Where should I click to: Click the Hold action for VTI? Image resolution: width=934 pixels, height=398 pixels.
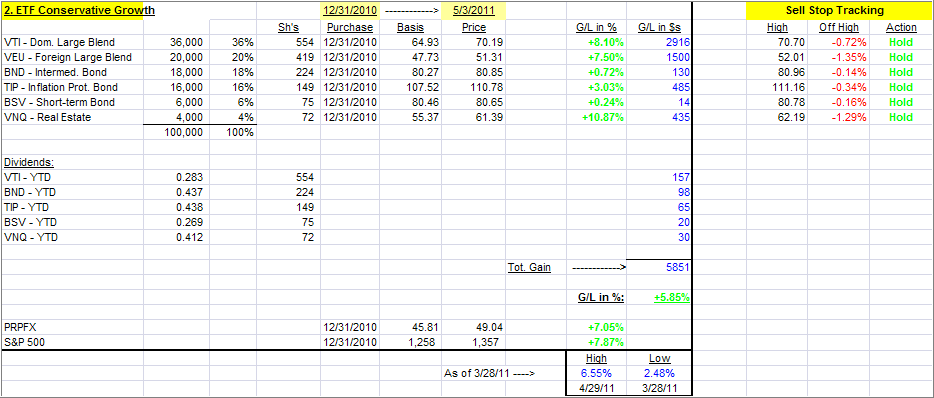[901, 42]
